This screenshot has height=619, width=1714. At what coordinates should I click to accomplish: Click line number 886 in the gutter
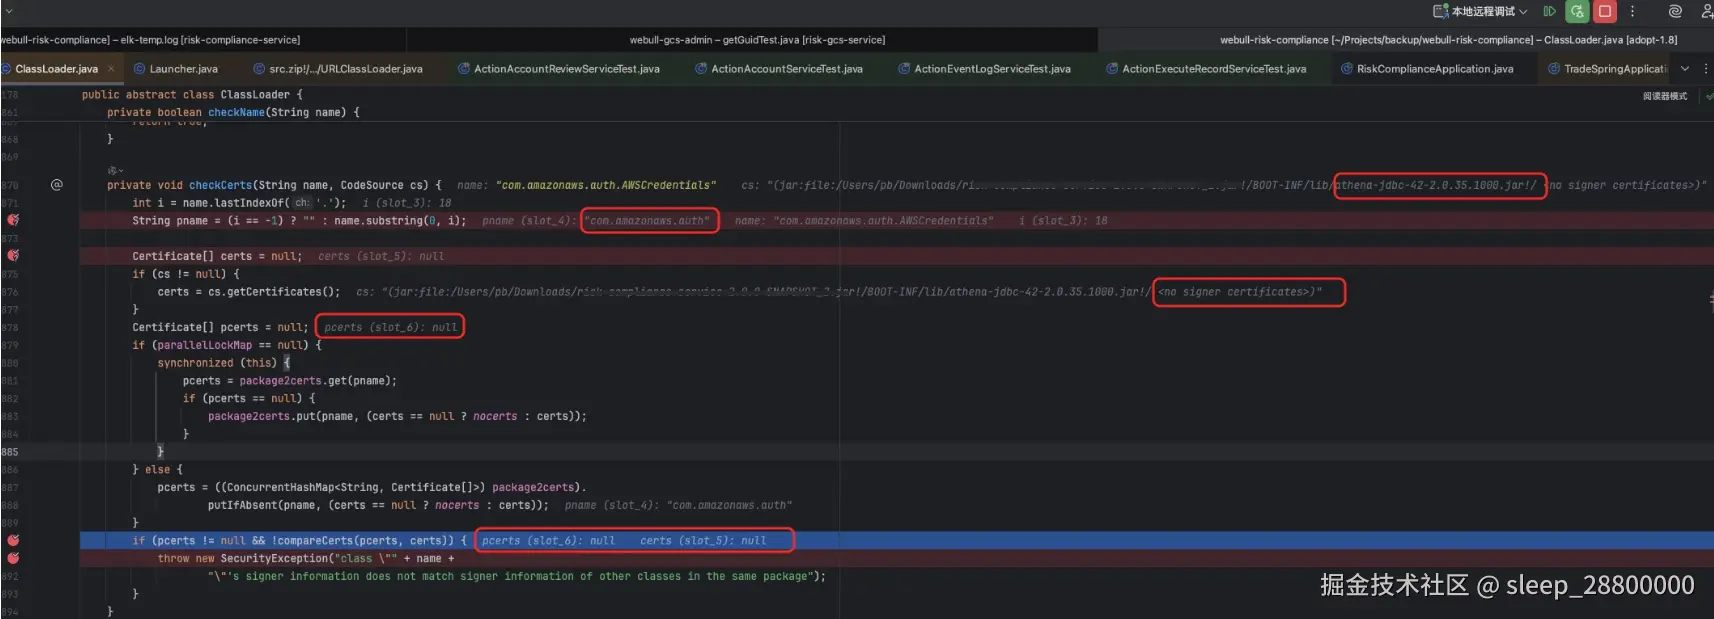pyautogui.click(x=10, y=469)
